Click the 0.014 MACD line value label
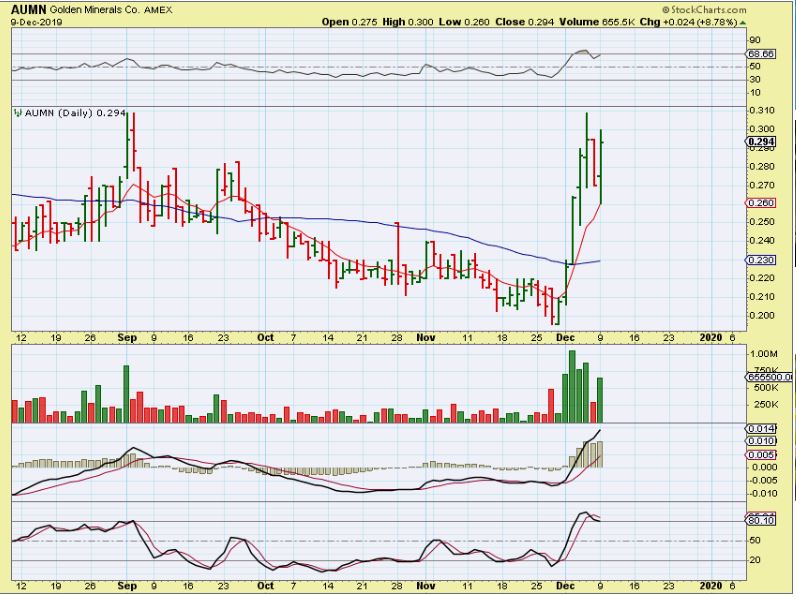Viewport: 796px width, 597px height. coord(760,429)
